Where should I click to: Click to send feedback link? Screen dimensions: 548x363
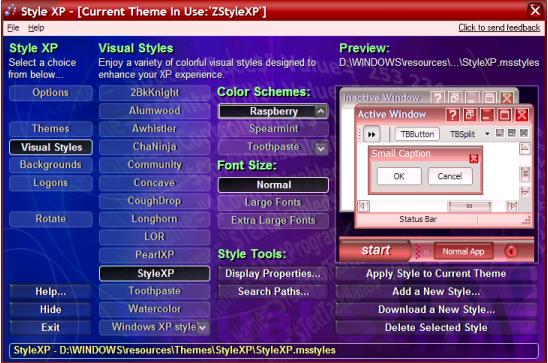click(499, 28)
